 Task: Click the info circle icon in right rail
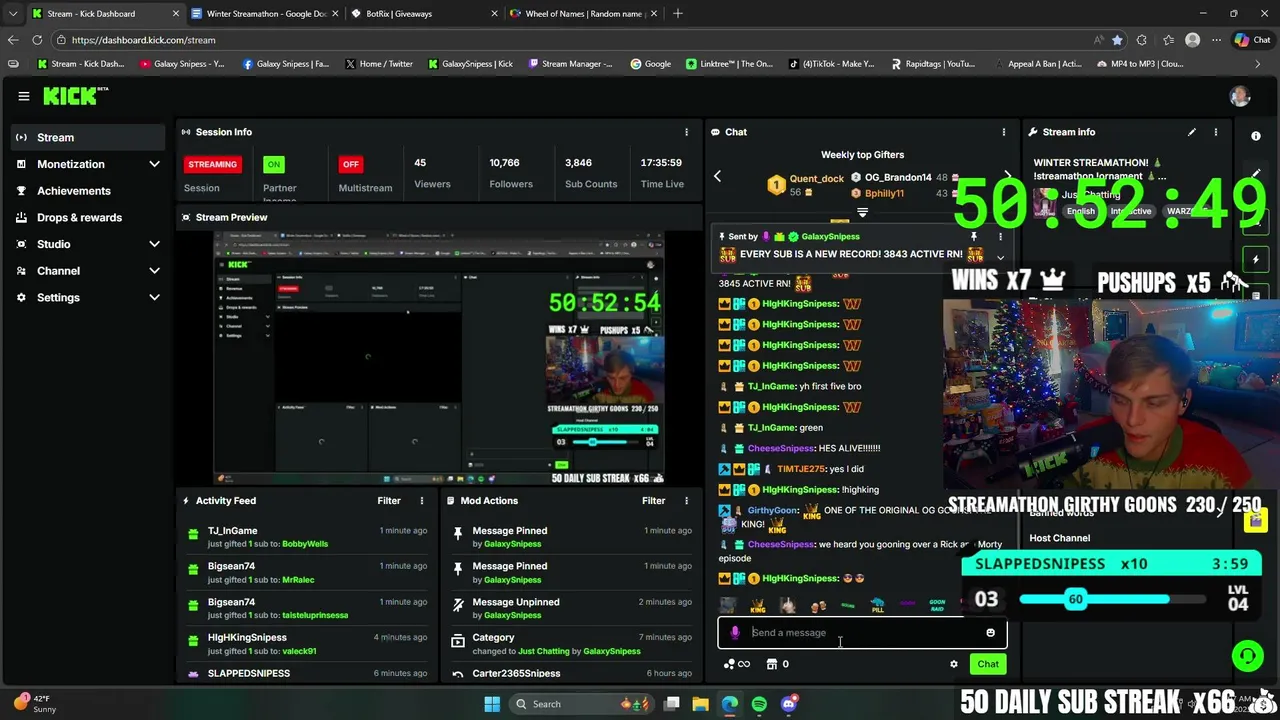[1256, 136]
